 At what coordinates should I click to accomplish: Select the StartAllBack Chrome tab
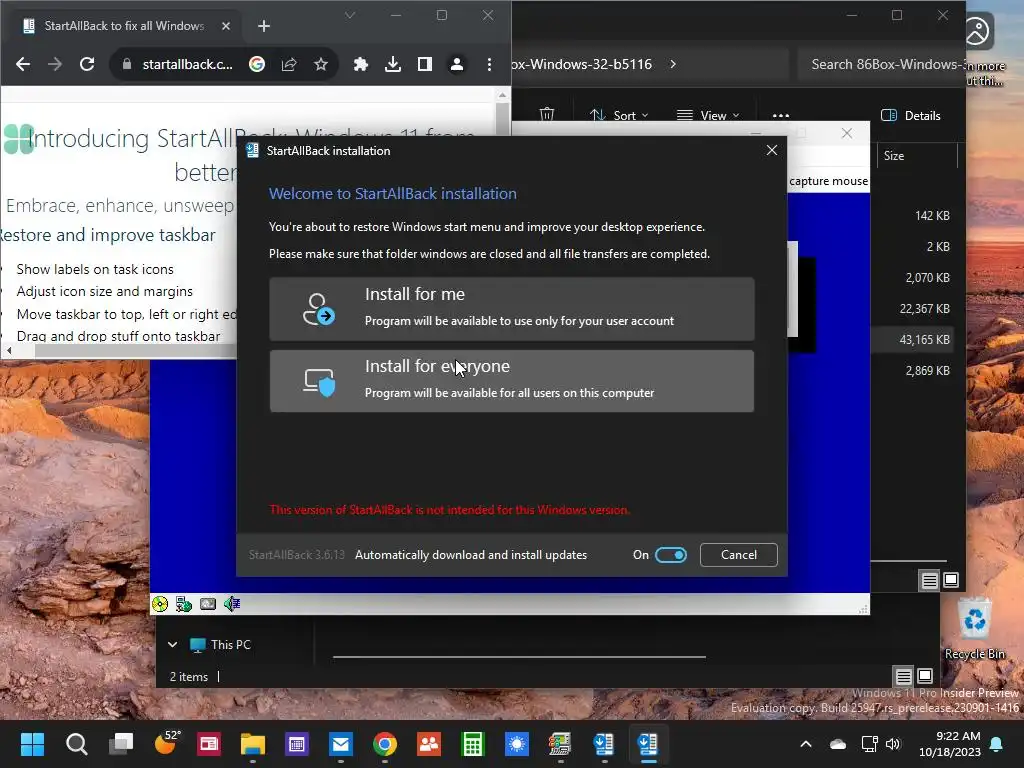coord(124,26)
